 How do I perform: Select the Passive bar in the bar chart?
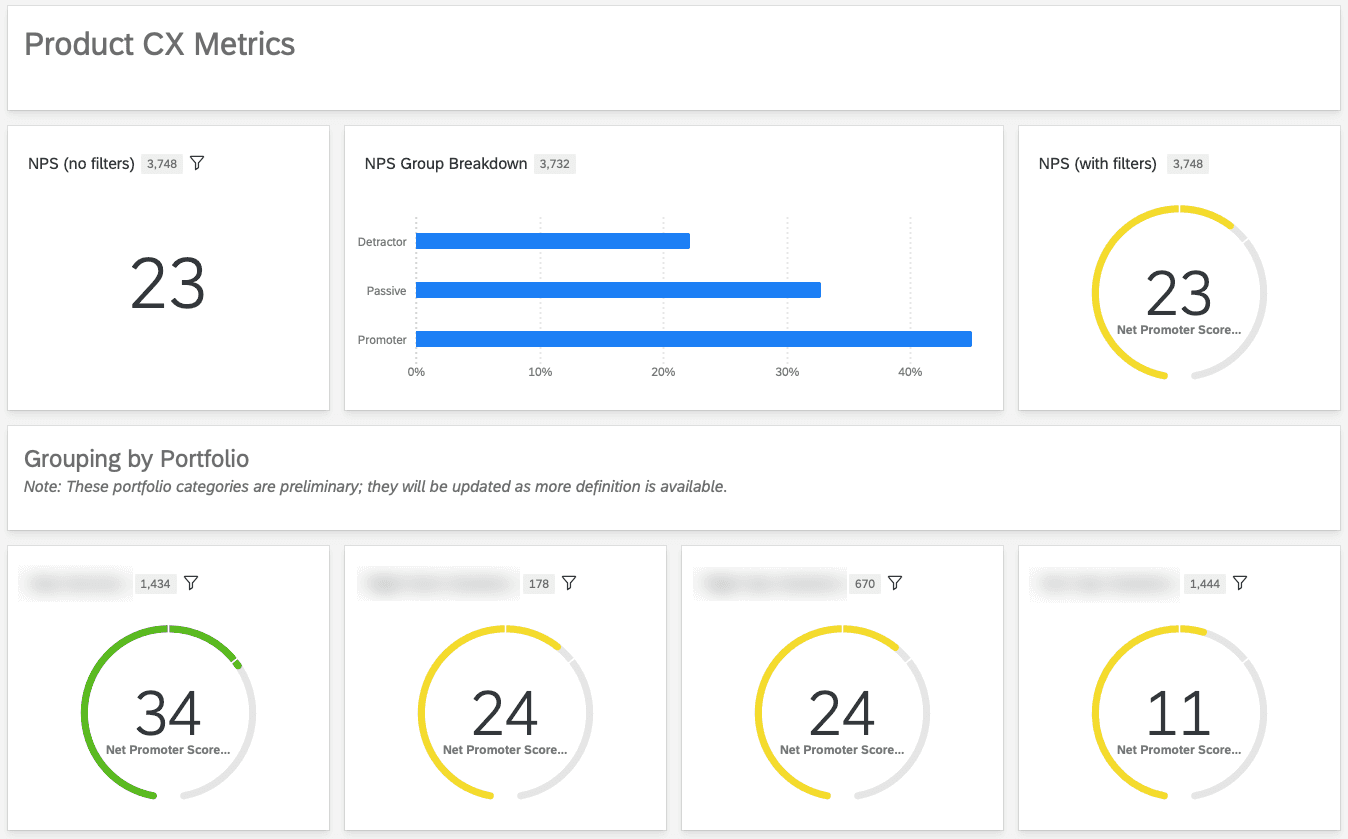pyautogui.click(x=615, y=290)
